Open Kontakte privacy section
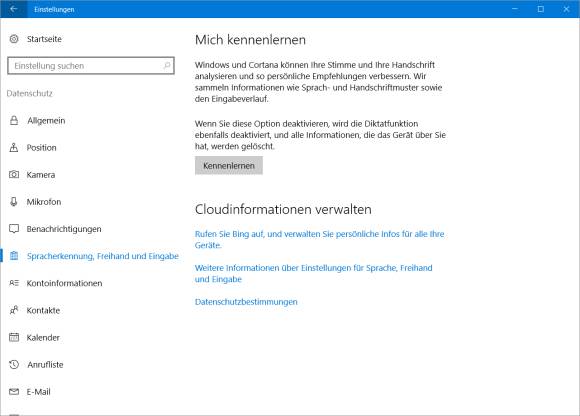The image size is (580, 416). click(x=43, y=310)
